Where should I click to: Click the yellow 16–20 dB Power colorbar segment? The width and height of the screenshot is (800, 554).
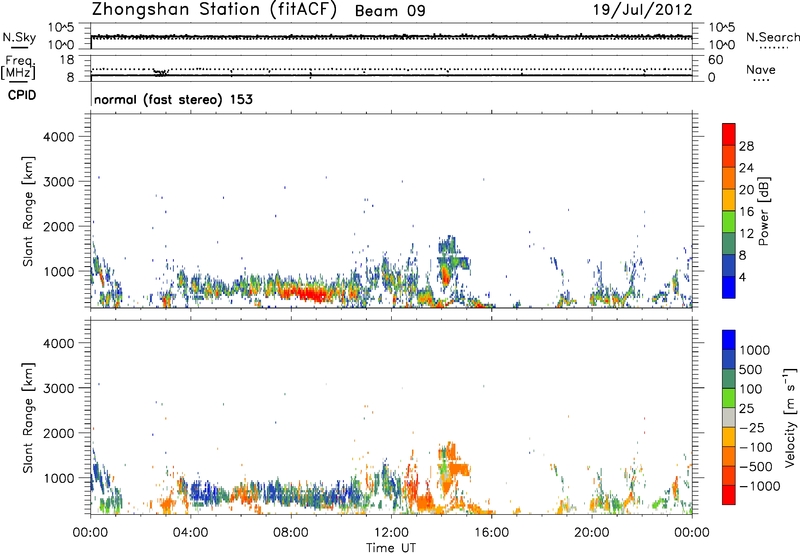(729, 200)
